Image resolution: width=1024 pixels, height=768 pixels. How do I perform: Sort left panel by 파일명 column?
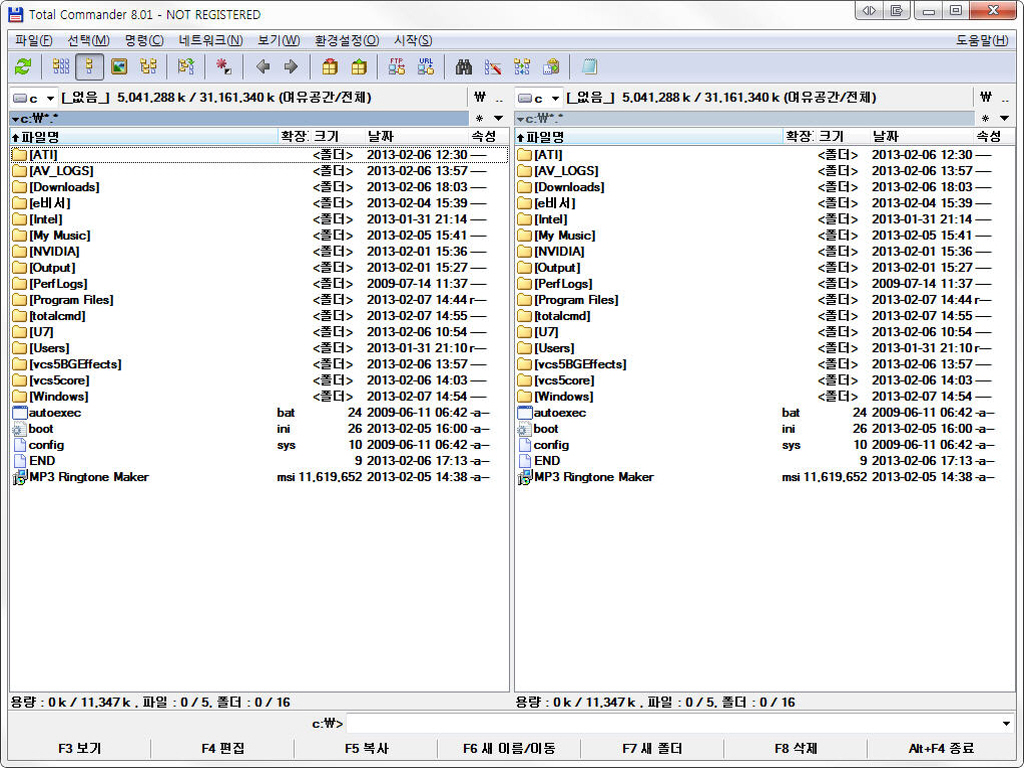pos(144,136)
